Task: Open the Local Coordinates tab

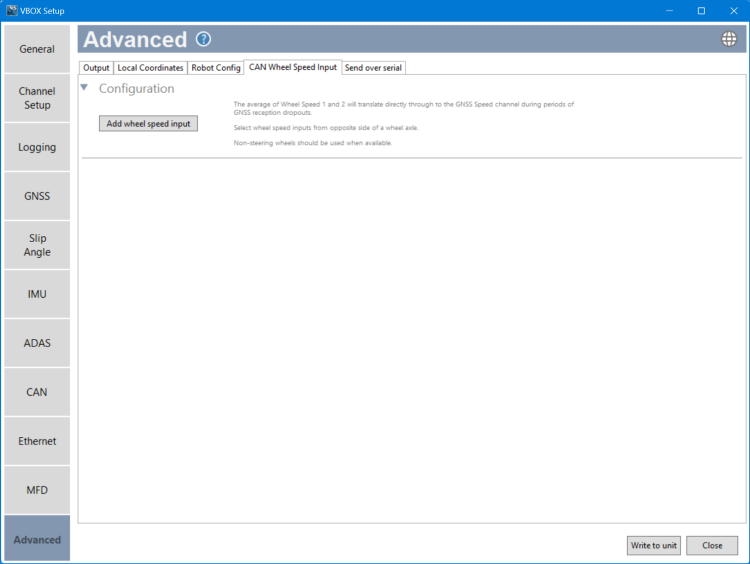Action: pos(150,68)
